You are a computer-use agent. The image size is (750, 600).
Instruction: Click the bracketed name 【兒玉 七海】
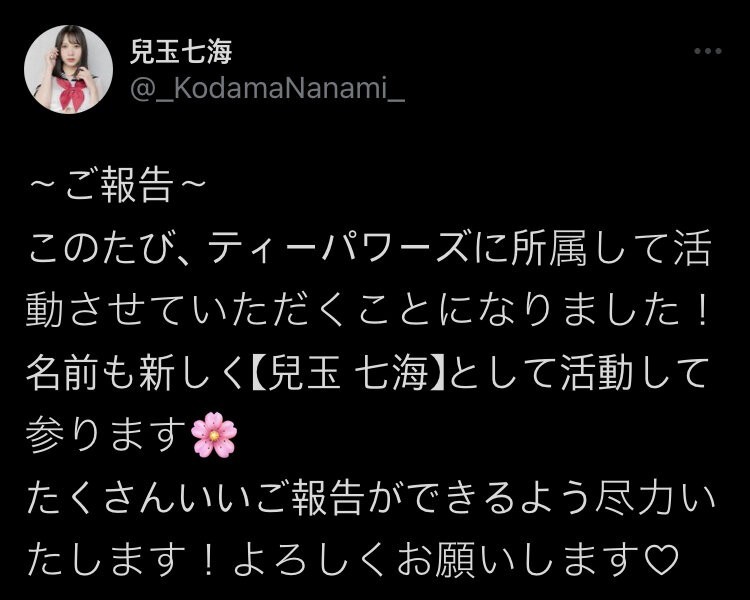coord(348,372)
